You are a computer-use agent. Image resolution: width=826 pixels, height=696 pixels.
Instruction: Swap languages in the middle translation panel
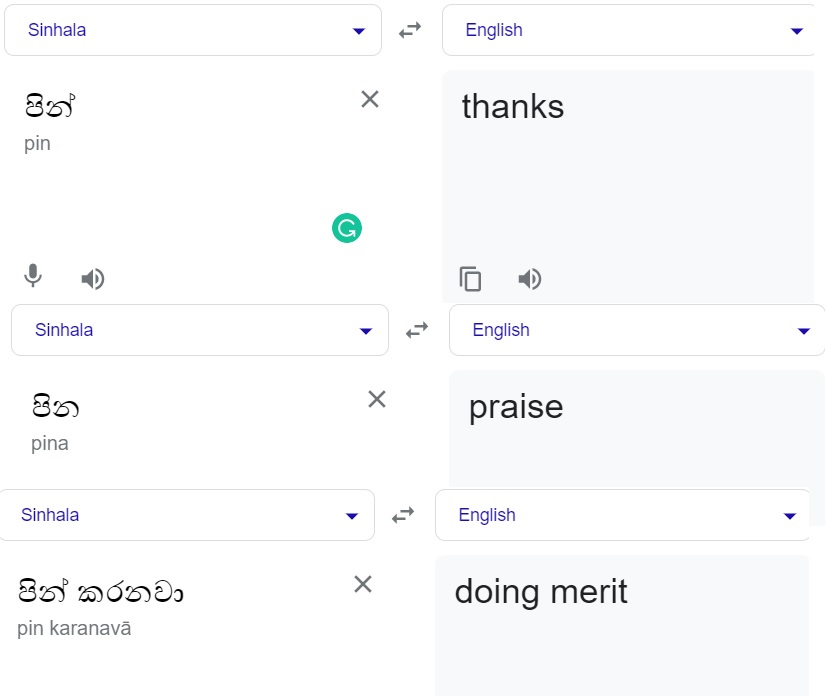[x=417, y=330]
